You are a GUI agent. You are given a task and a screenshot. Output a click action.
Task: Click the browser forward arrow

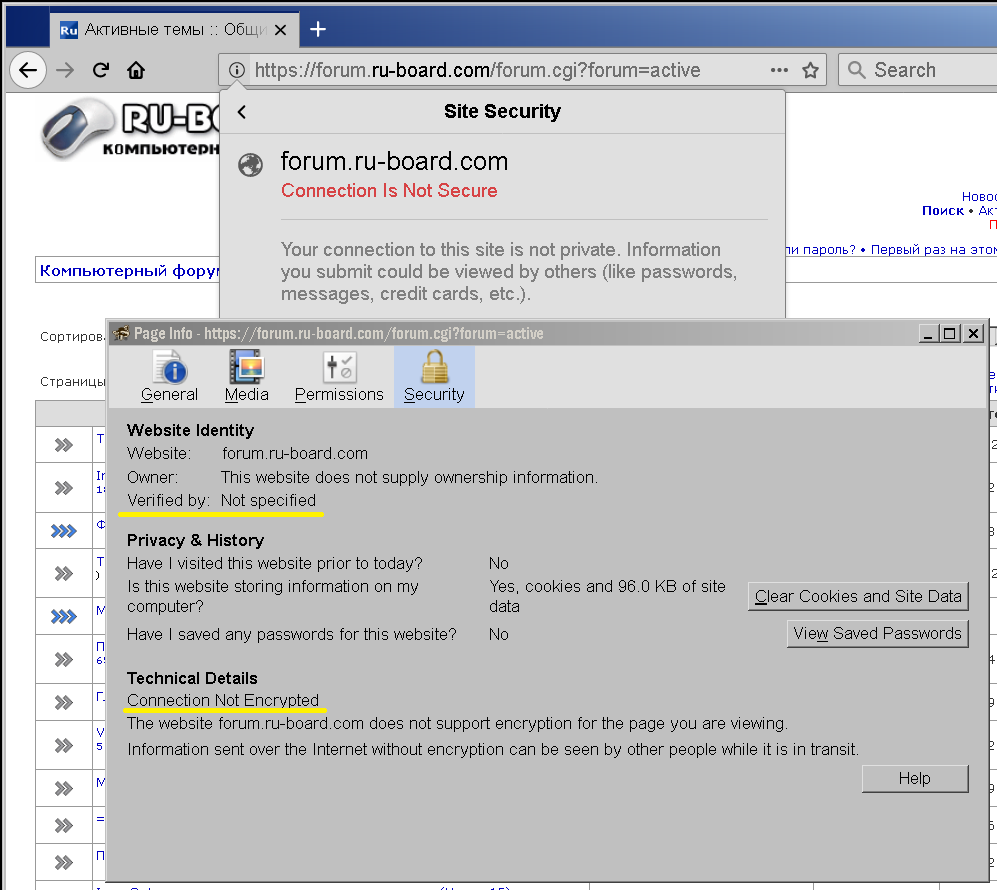[x=65, y=70]
